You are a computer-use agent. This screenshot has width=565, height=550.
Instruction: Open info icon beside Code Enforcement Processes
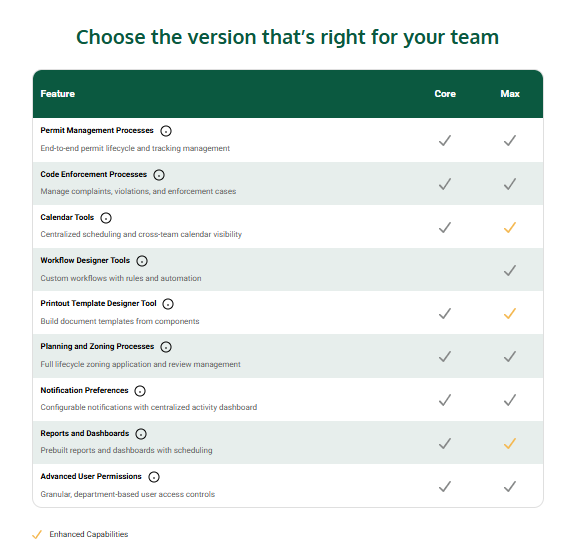159,175
